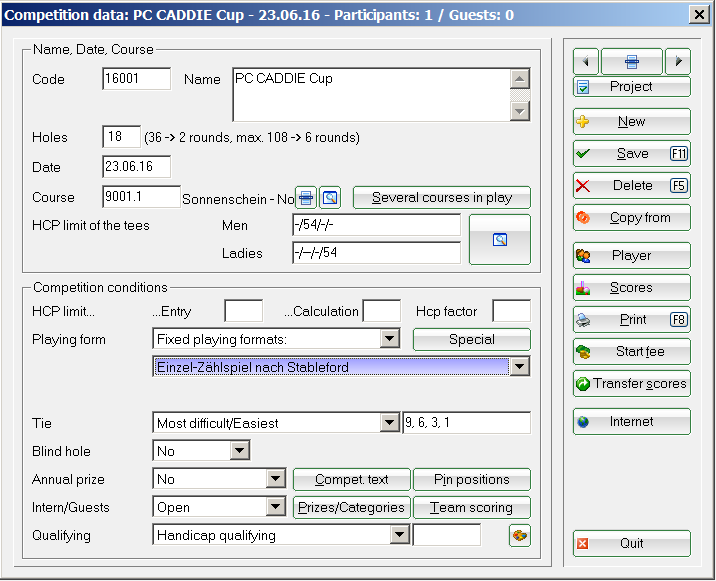Click the printer icon between navigation arrows
Viewport: 716px width, 581px height.
coord(631,61)
